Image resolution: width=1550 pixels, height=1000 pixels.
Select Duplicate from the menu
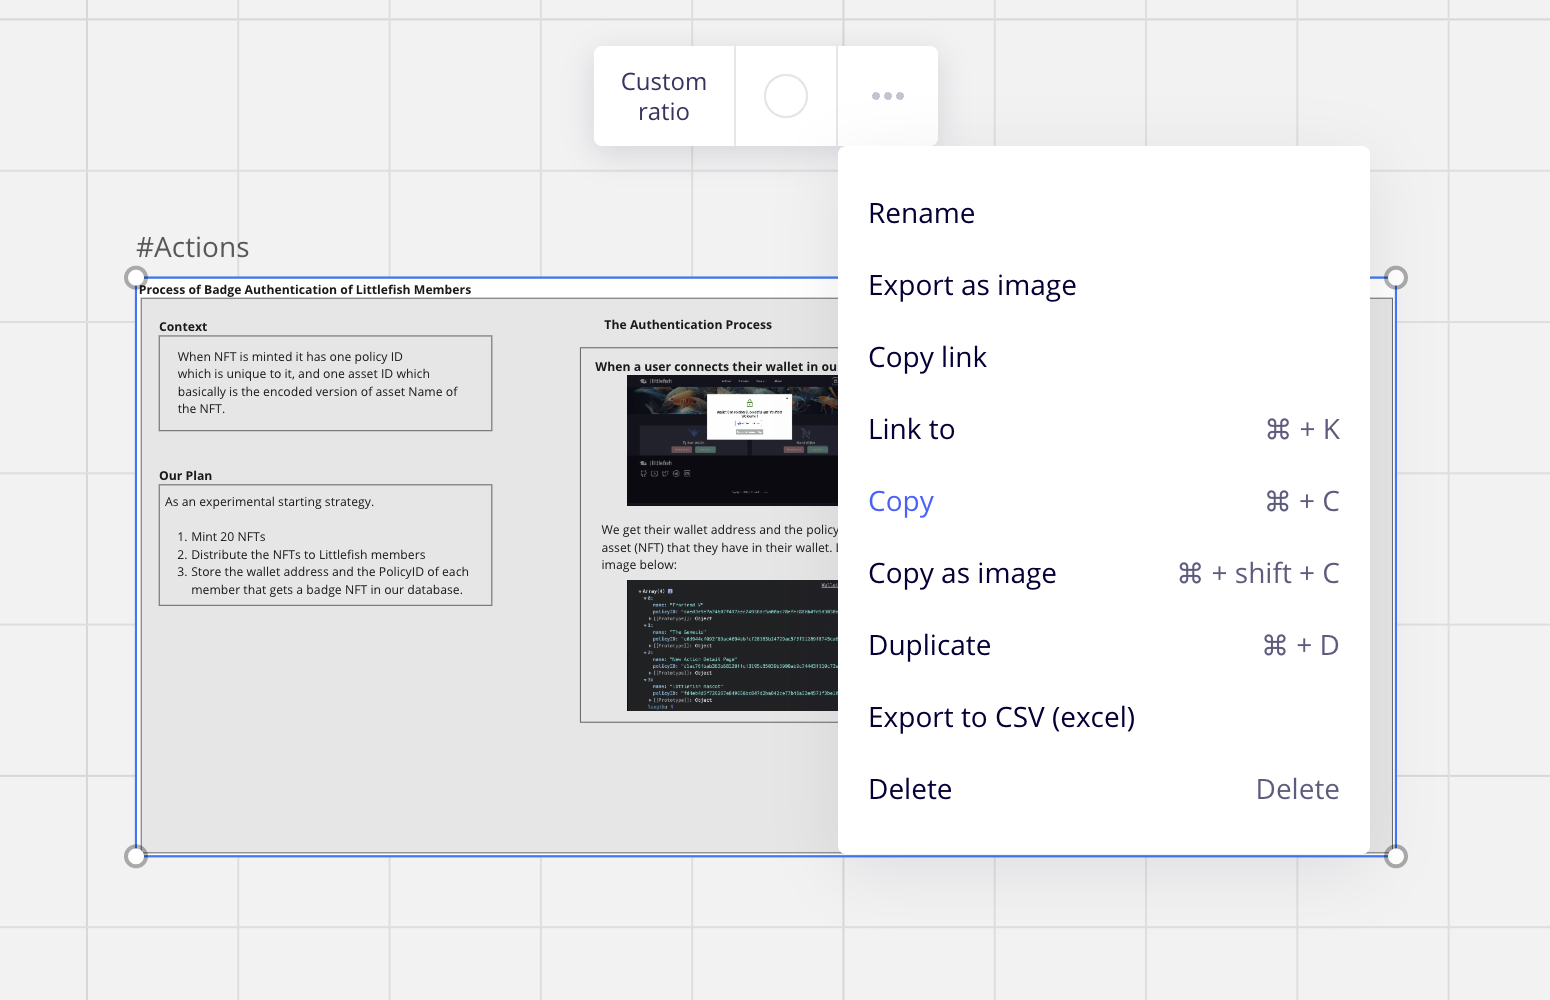pyautogui.click(x=929, y=645)
